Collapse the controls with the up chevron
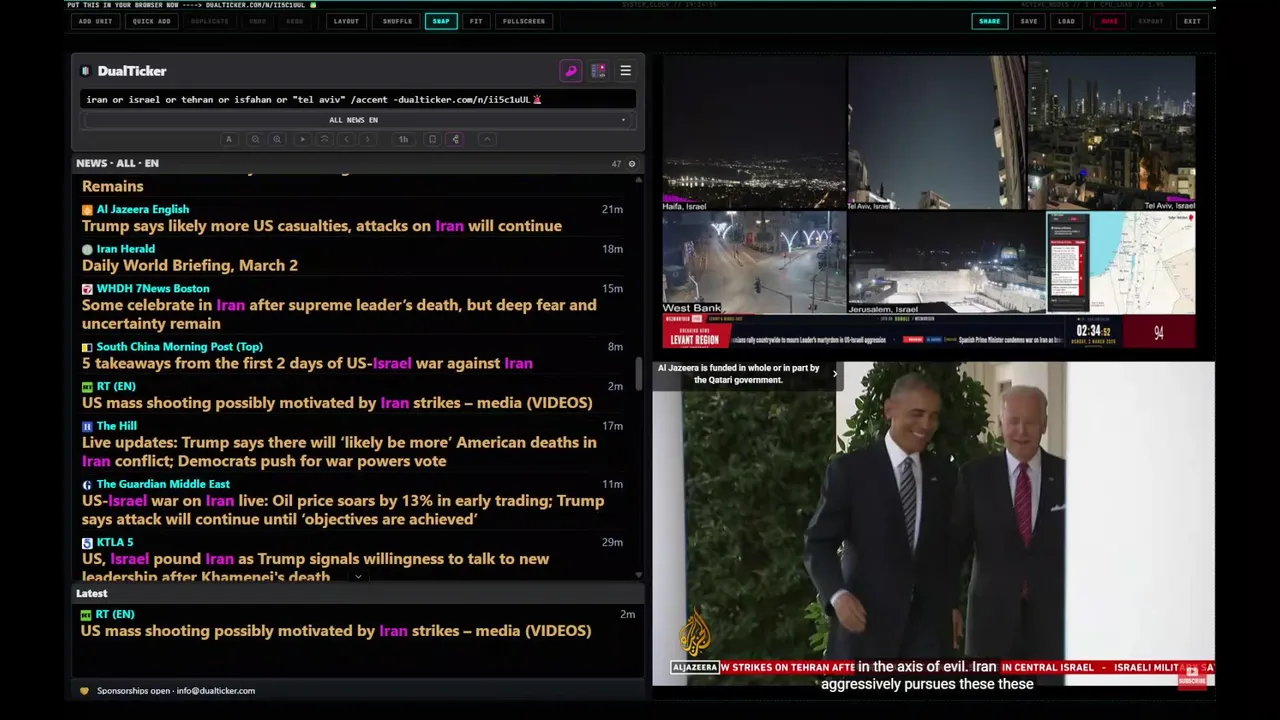This screenshot has width=1280, height=720. click(x=487, y=139)
